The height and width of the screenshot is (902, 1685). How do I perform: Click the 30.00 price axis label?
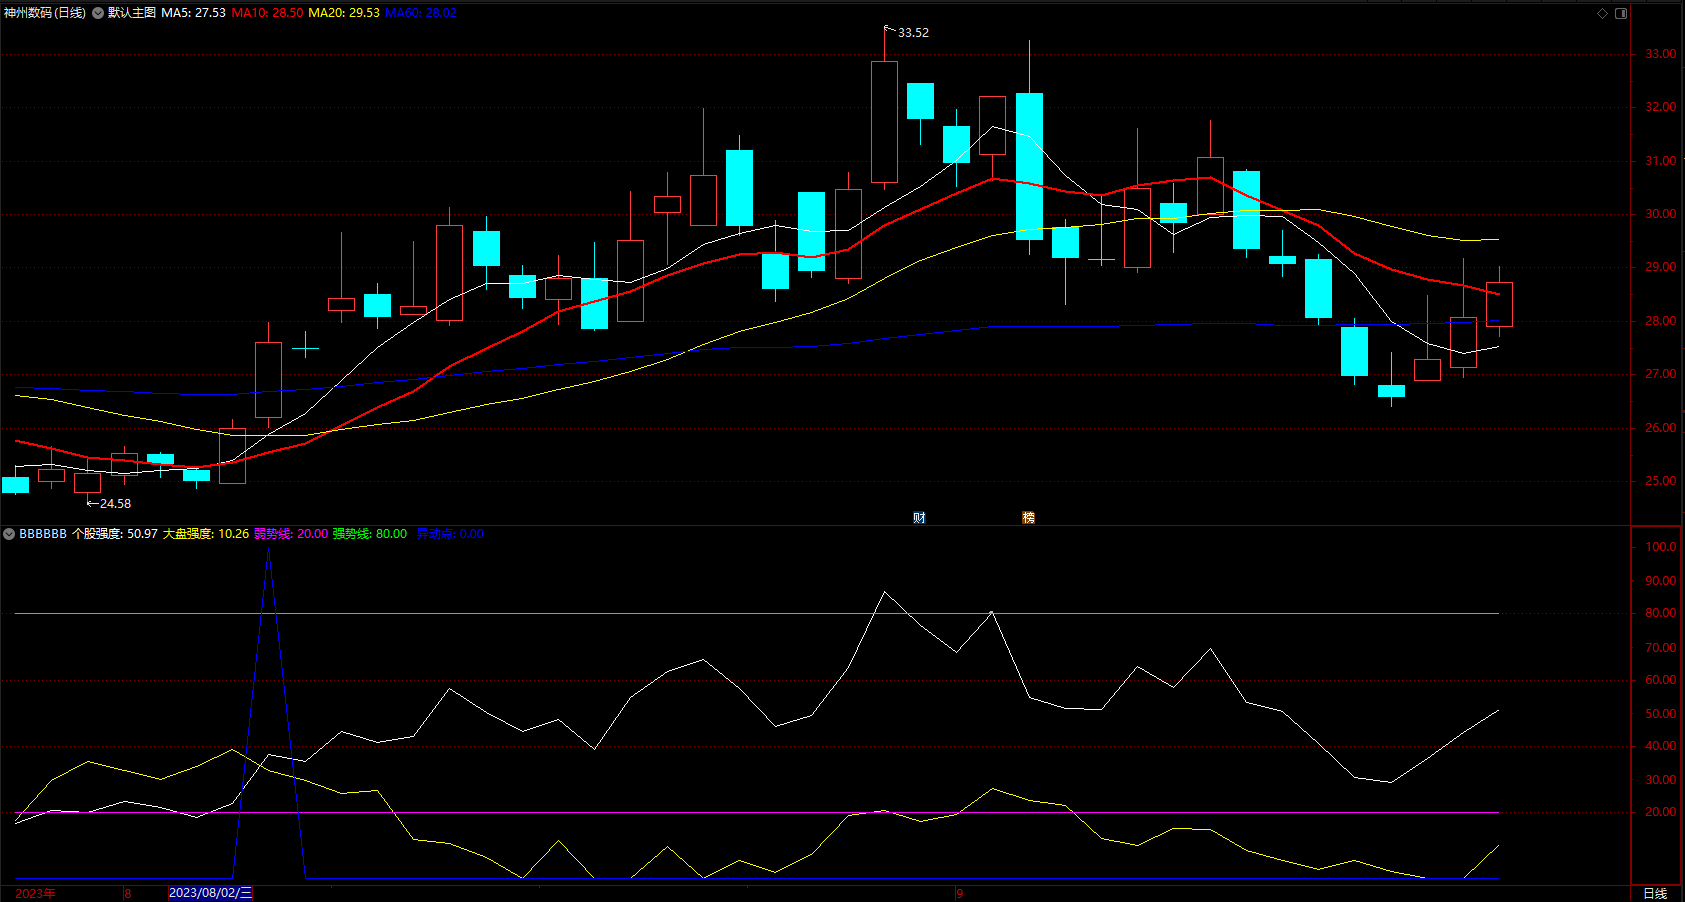pyautogui.click(x=1661, y=214)
